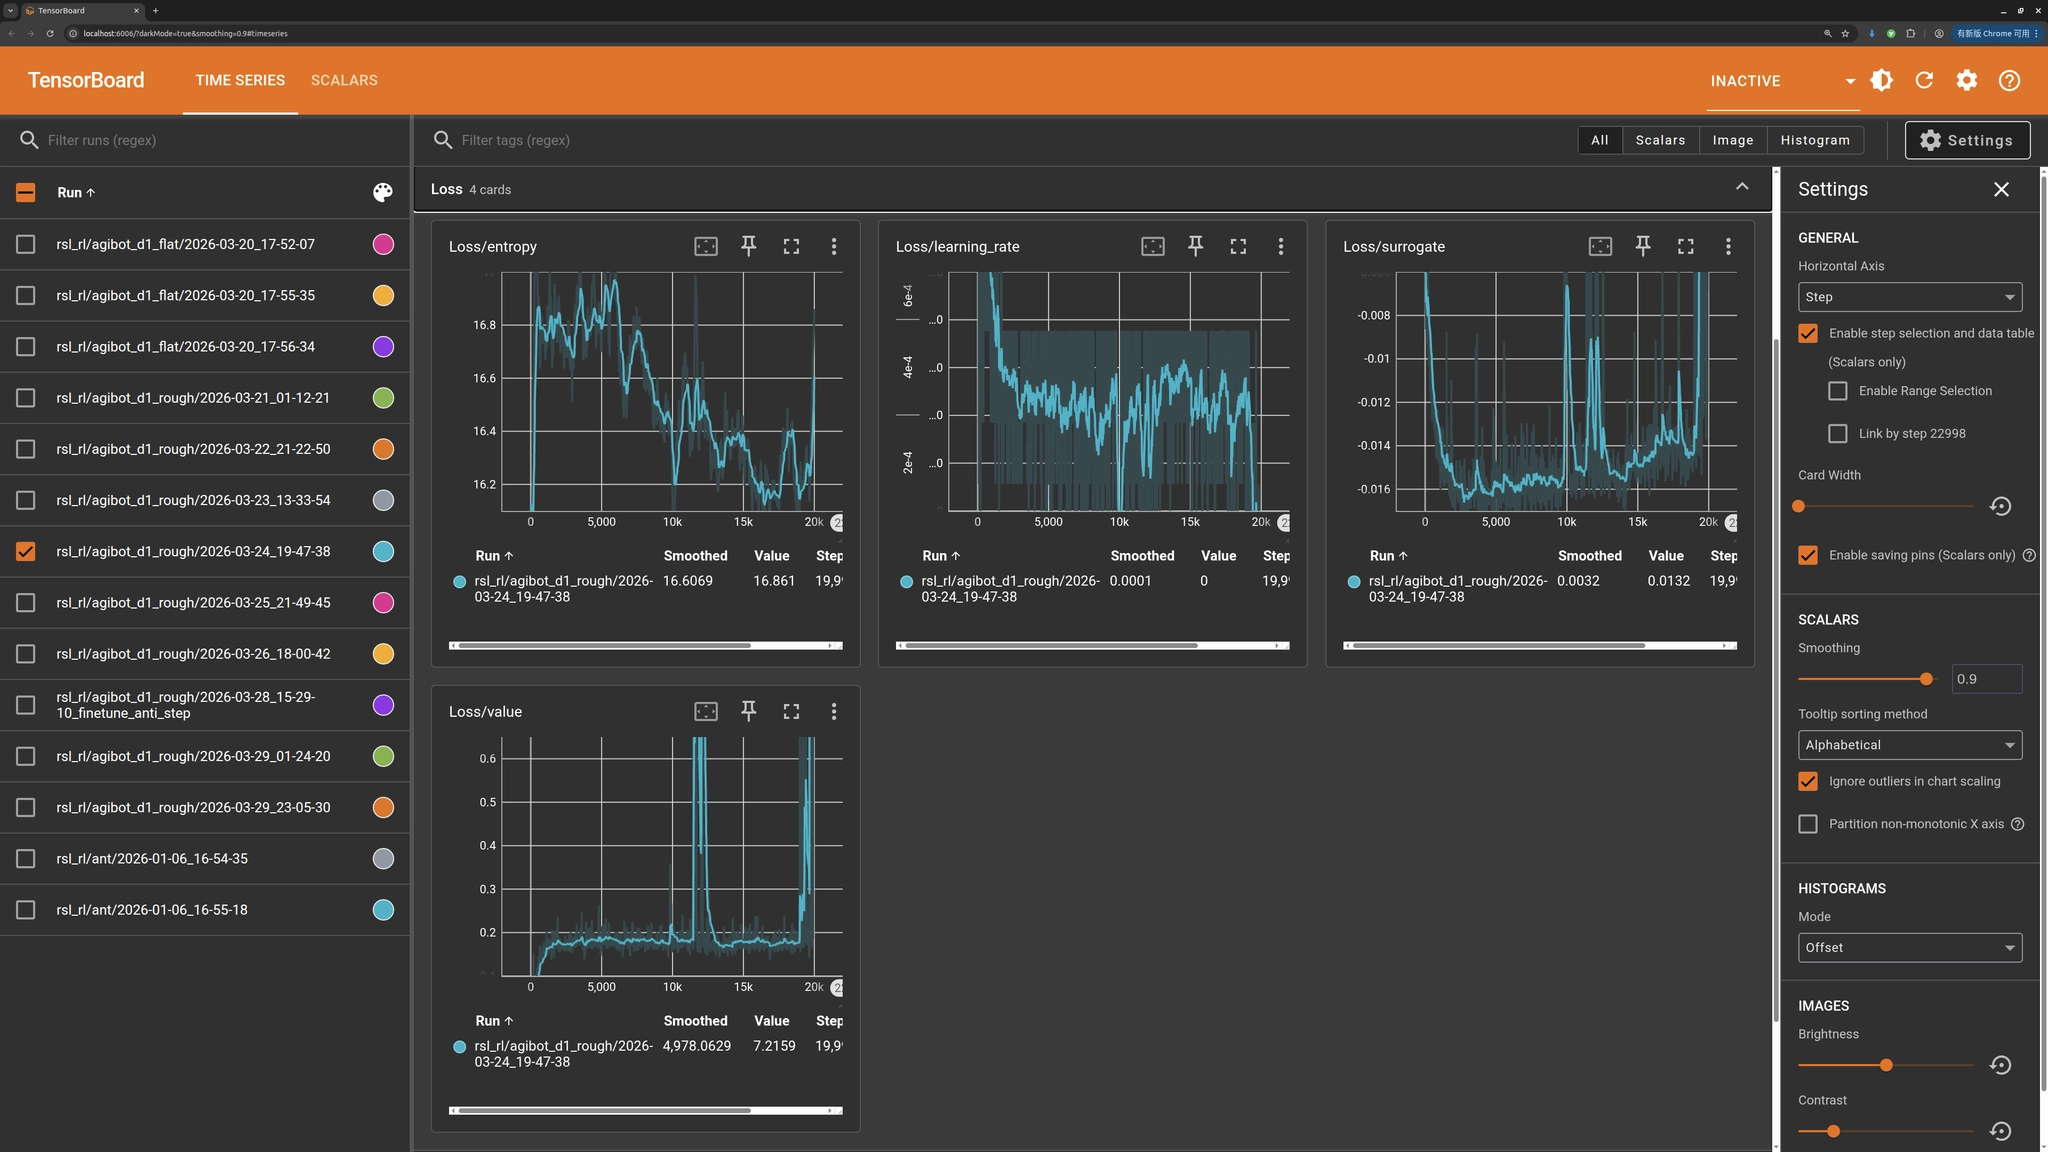Screen dimensions: 2048x1152
Task: Sort Loss/surrogate table by Run column
Action: 1388,556
